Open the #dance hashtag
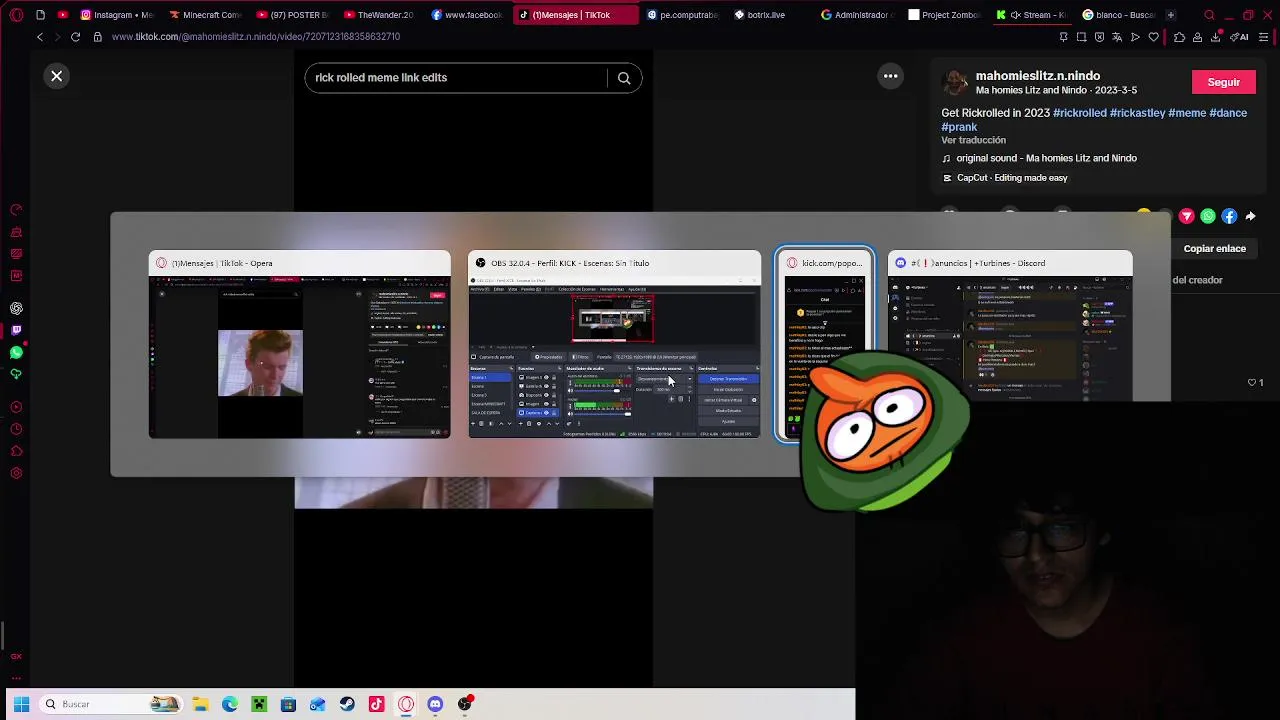Viewport: 1280px width, 720px height. pos(1228,113)
